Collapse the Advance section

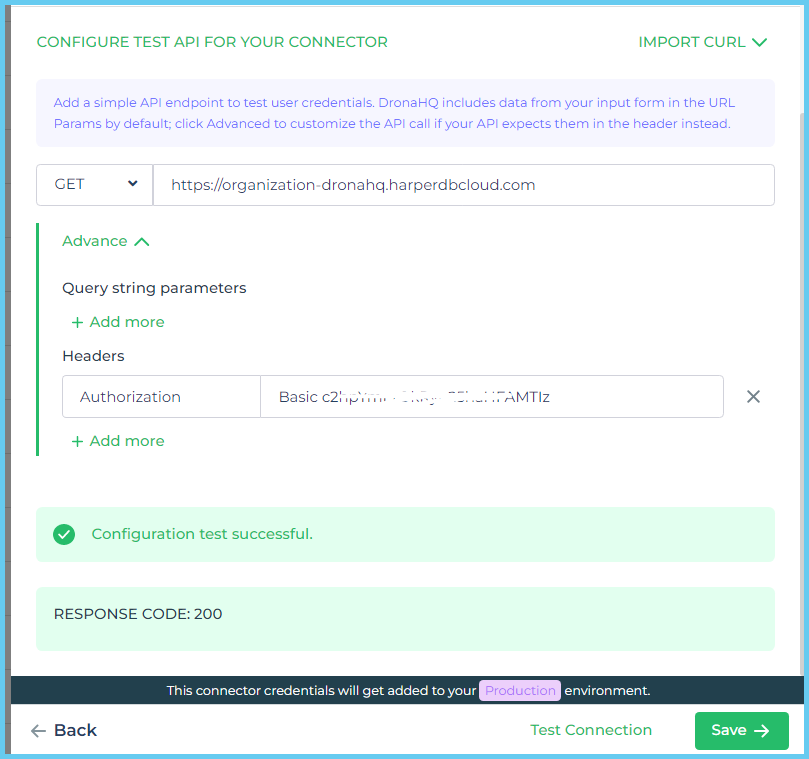105,240
